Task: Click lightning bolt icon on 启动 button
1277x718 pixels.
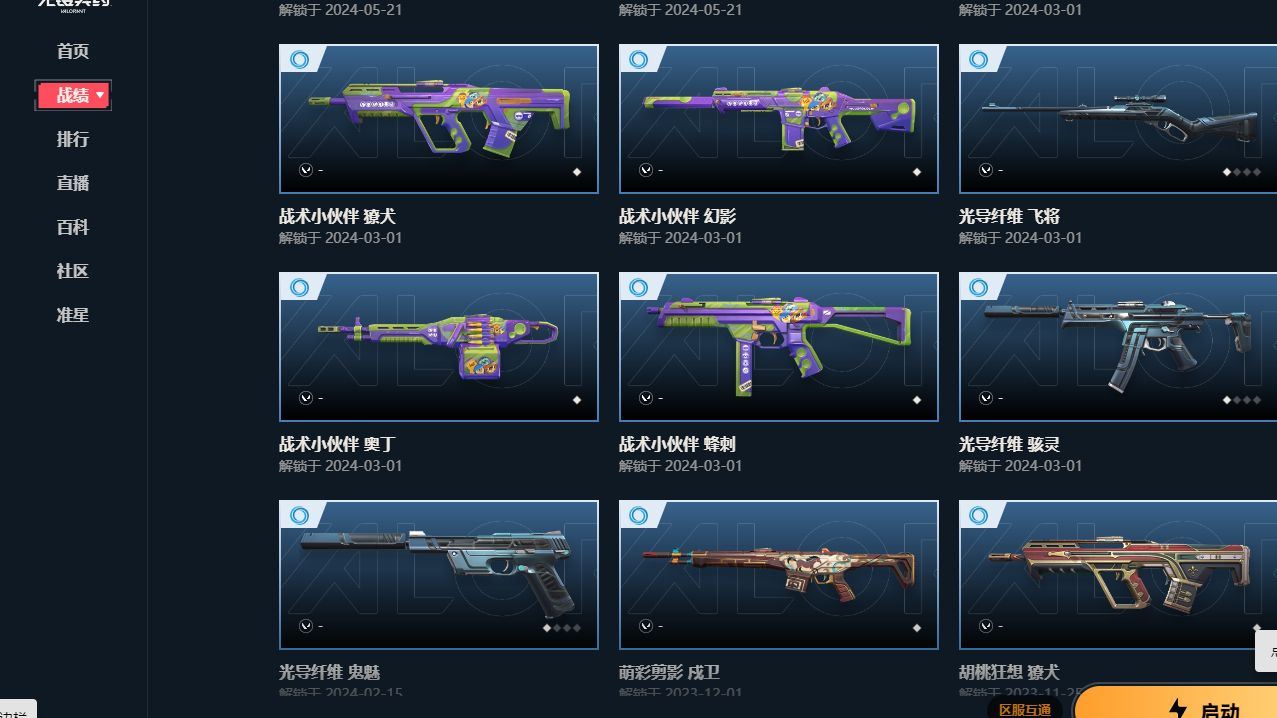Action: tap(1177, 709)
